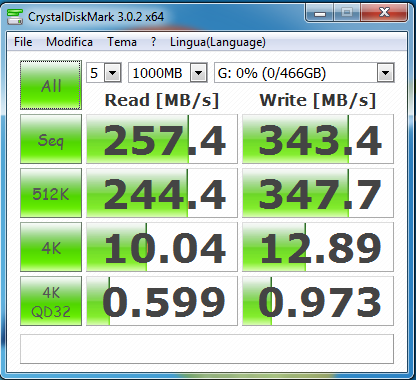The height and width of the screenshot is (380, 416).
Task: Select the Seq read value 257.4
Action: click(x=162, y=139)
